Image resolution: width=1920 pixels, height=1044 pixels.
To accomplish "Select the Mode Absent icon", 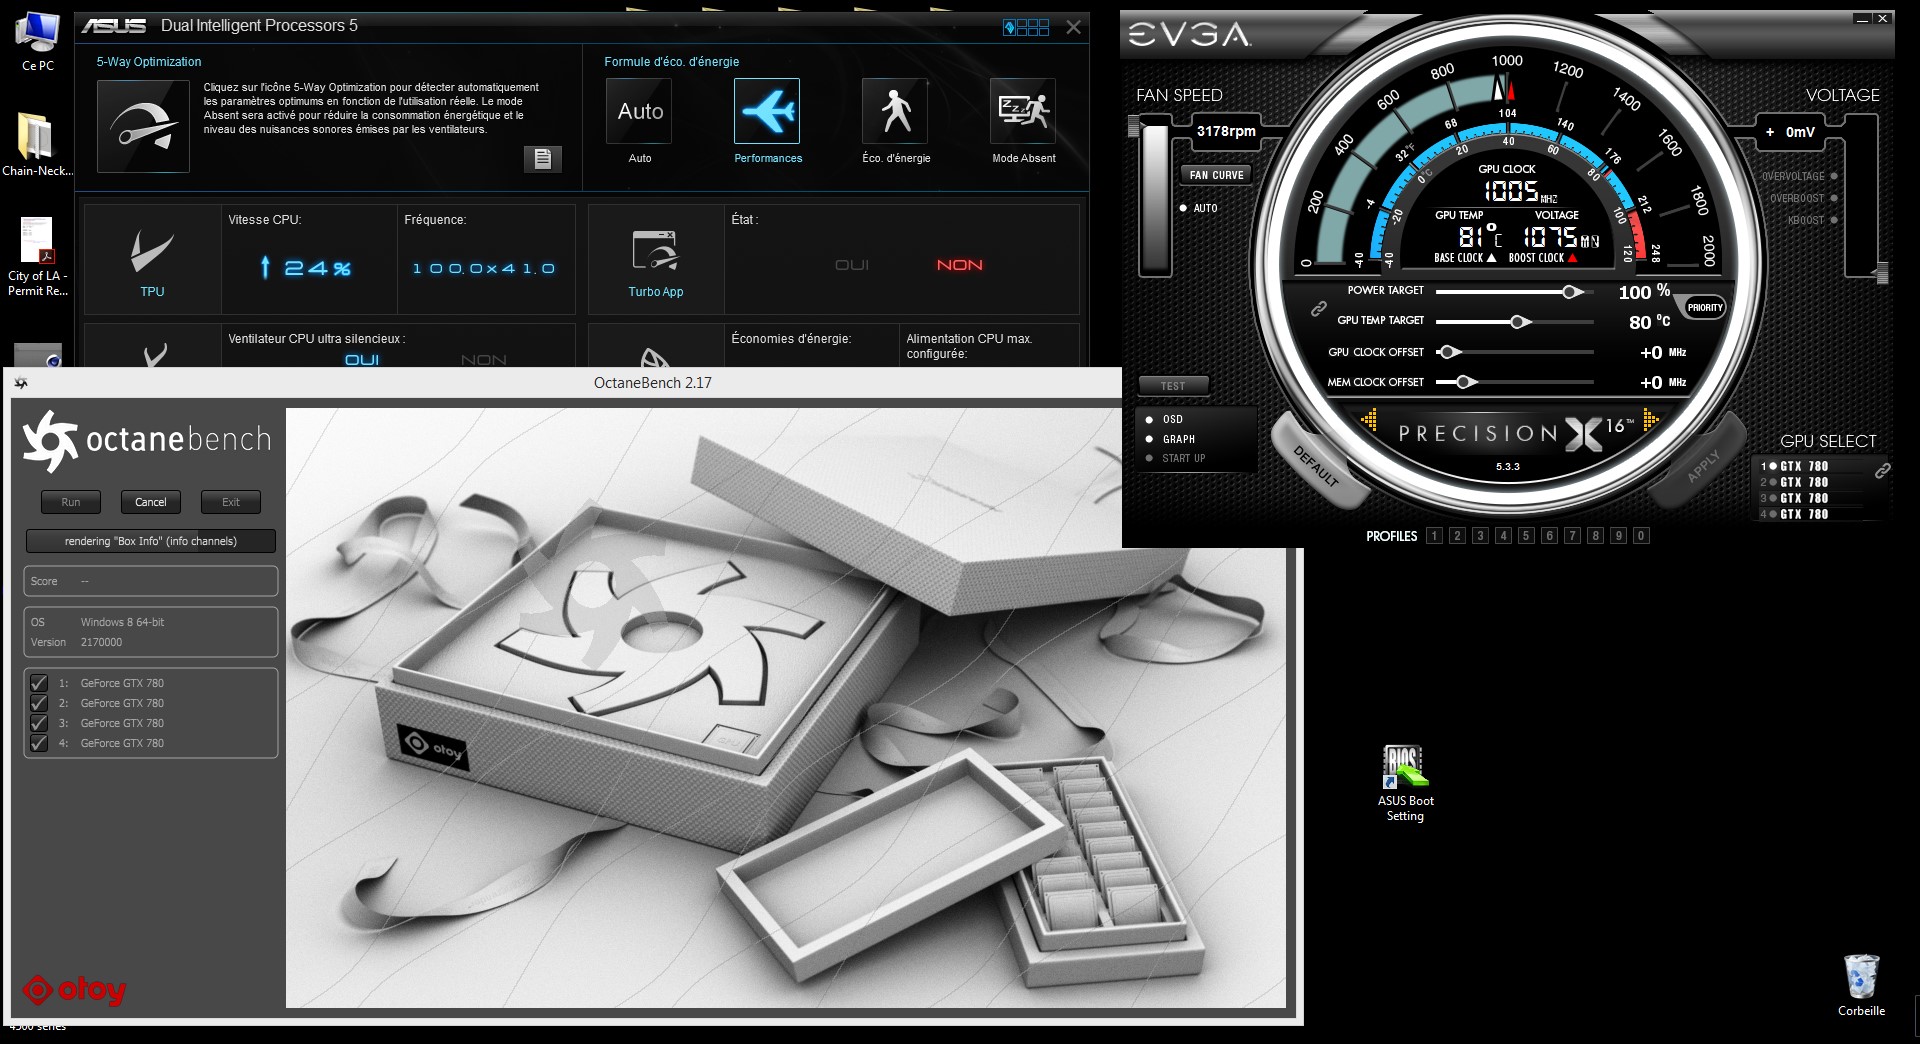I will pos(1023,111).
